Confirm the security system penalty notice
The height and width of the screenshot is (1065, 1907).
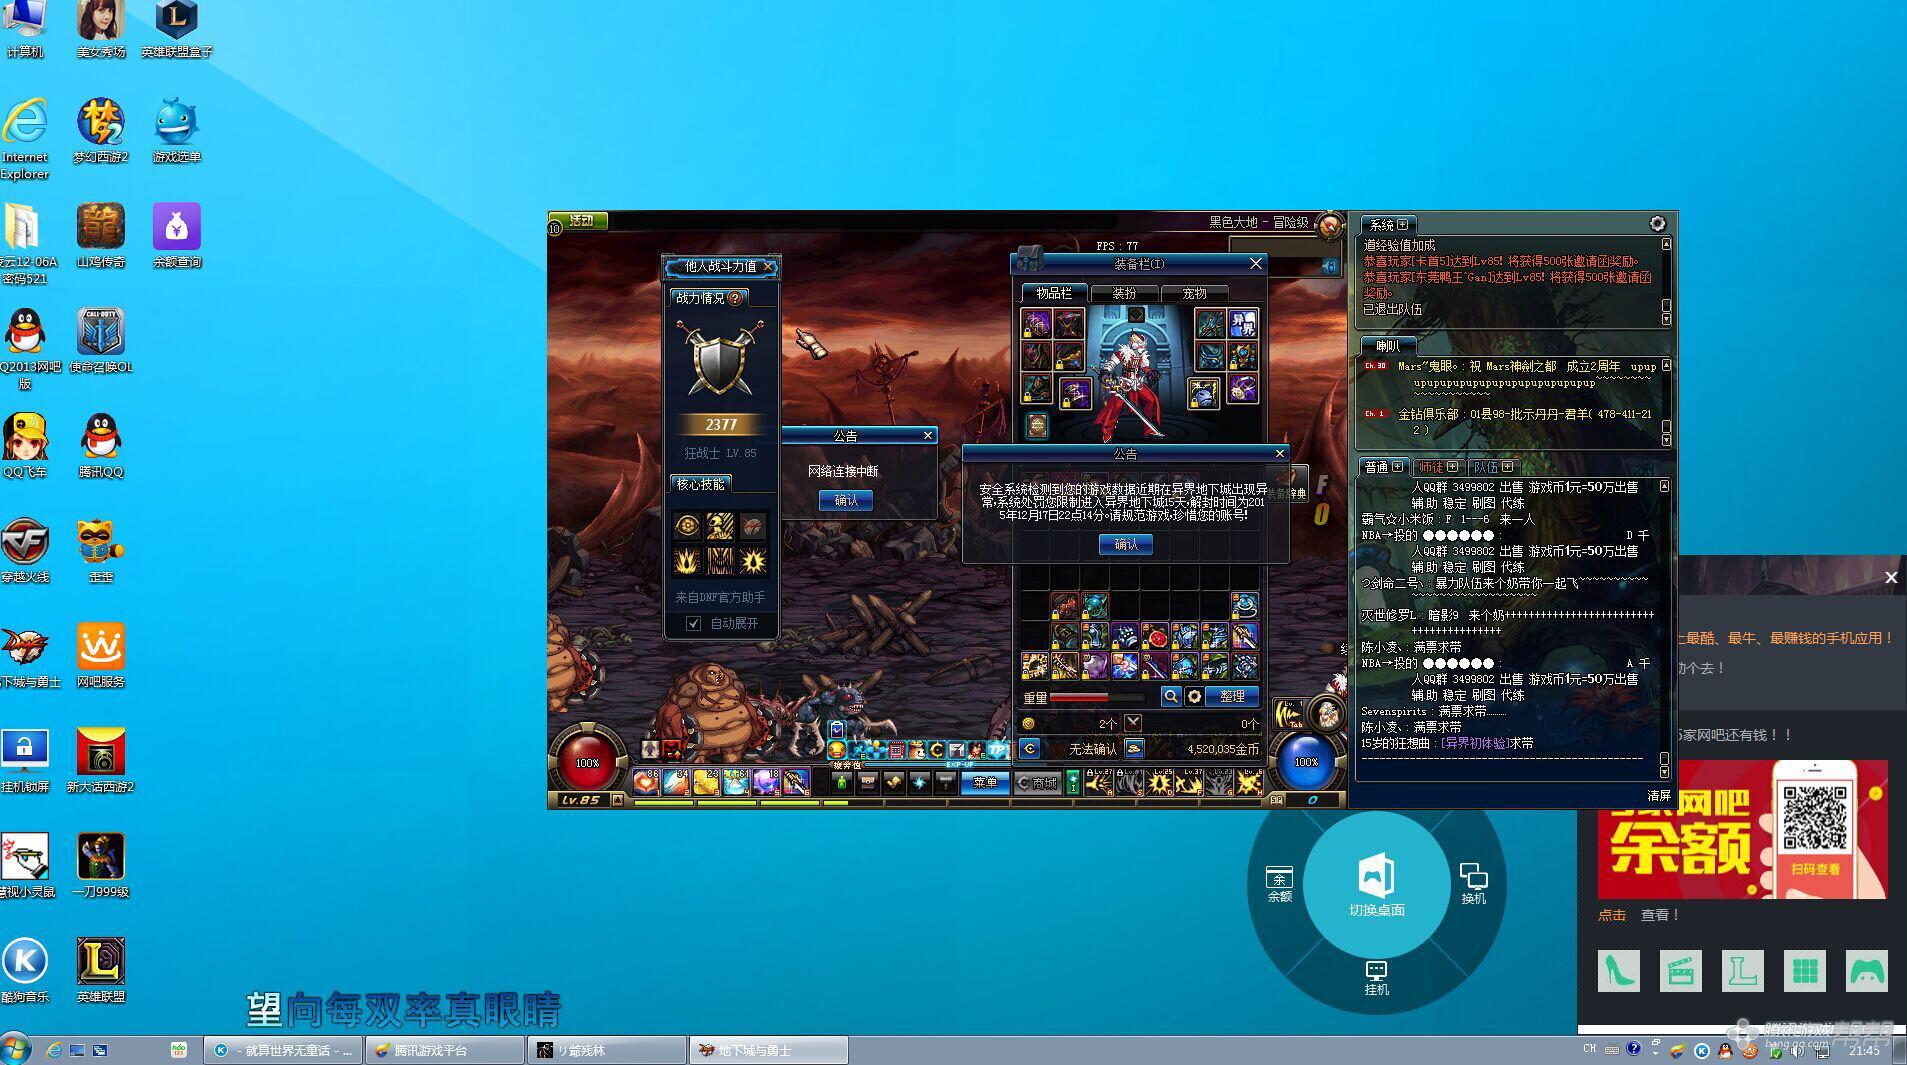click(1125, 544)
